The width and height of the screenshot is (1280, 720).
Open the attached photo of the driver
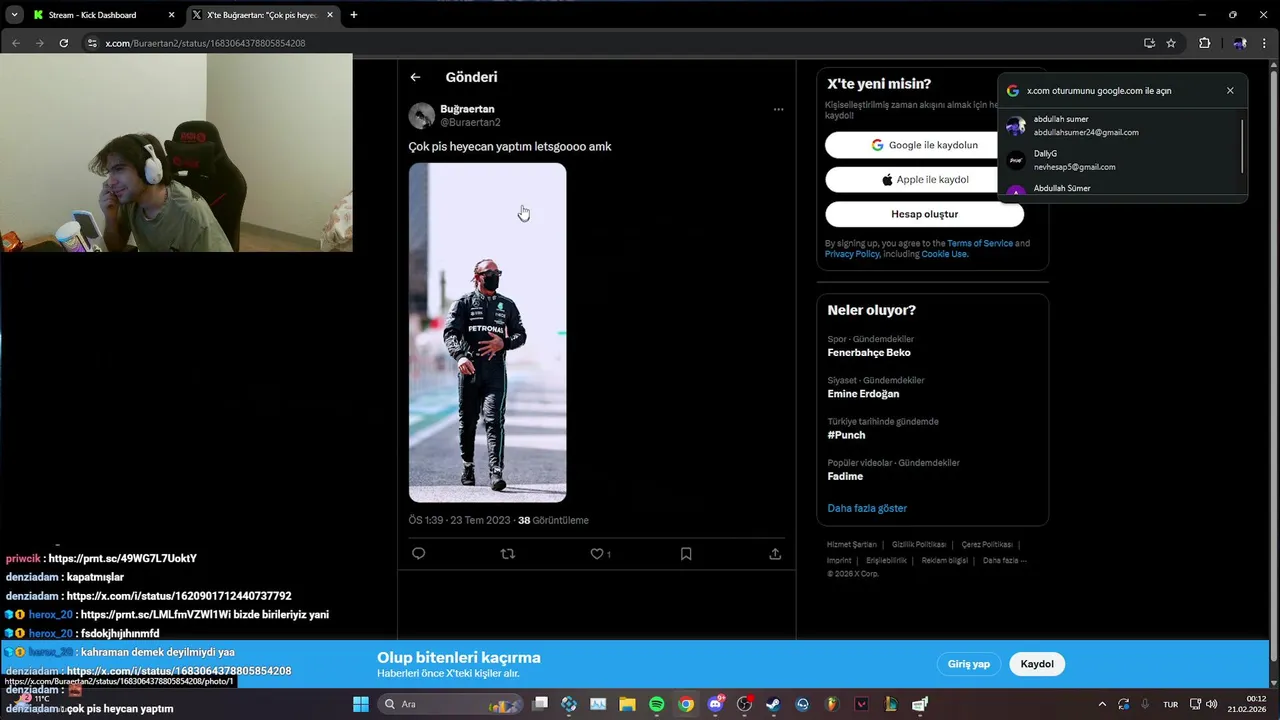pos(487,332)
